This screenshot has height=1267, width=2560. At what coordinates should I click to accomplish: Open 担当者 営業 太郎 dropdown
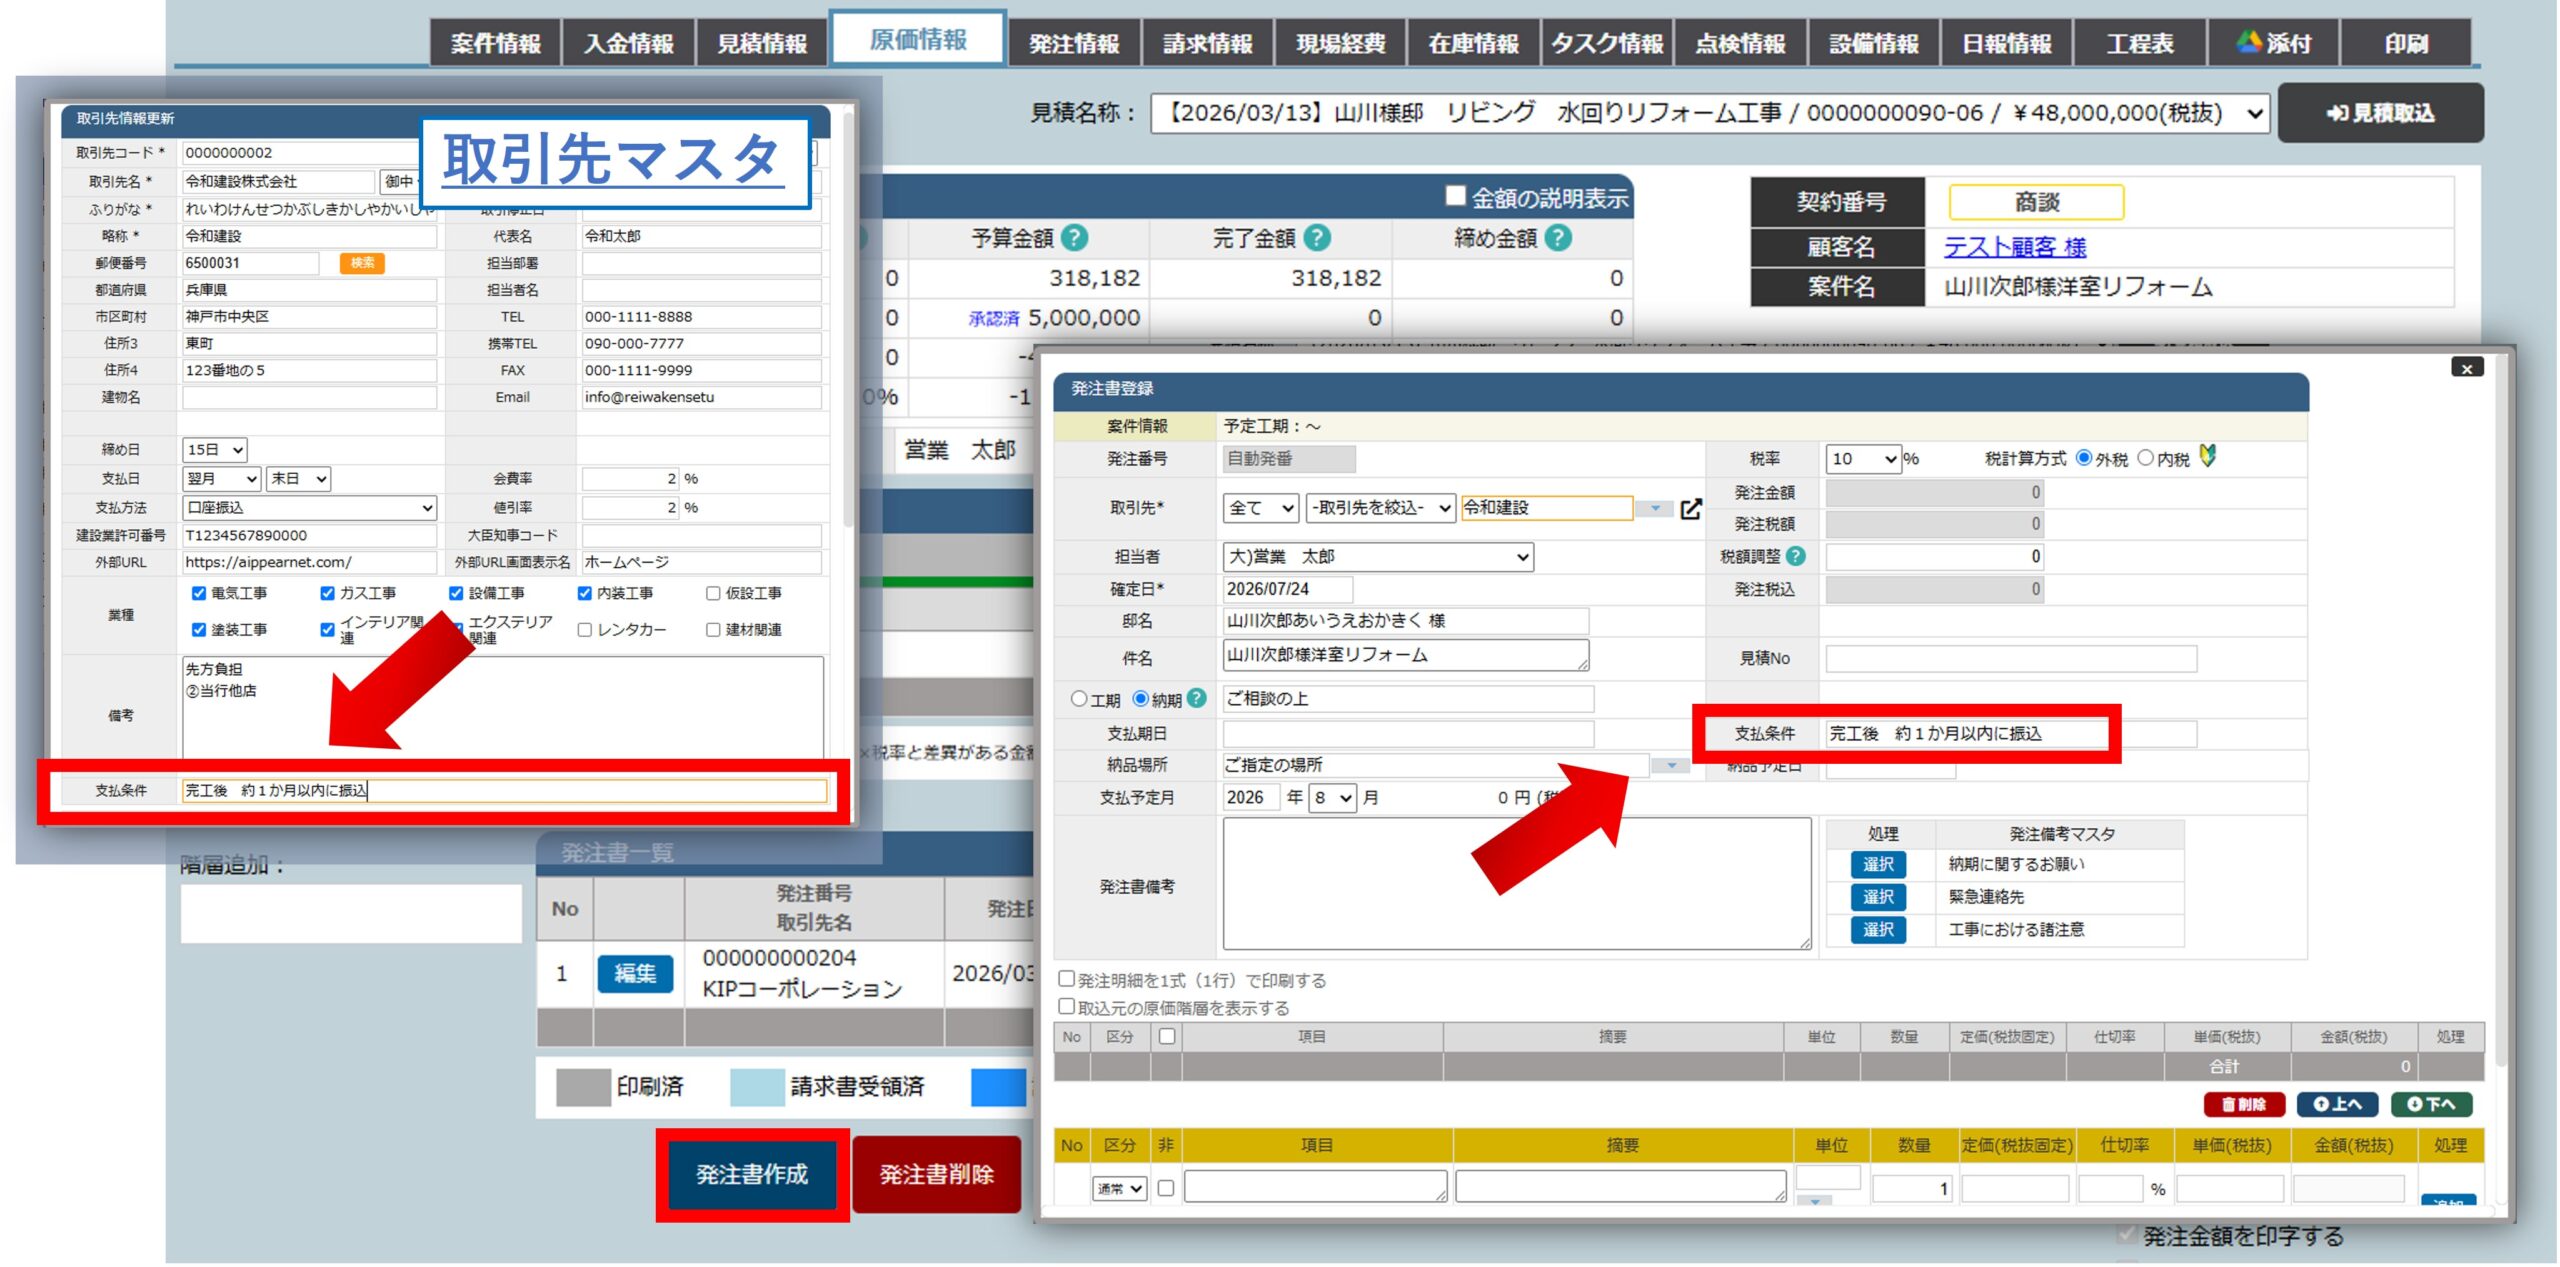(x=1378, y=556)
